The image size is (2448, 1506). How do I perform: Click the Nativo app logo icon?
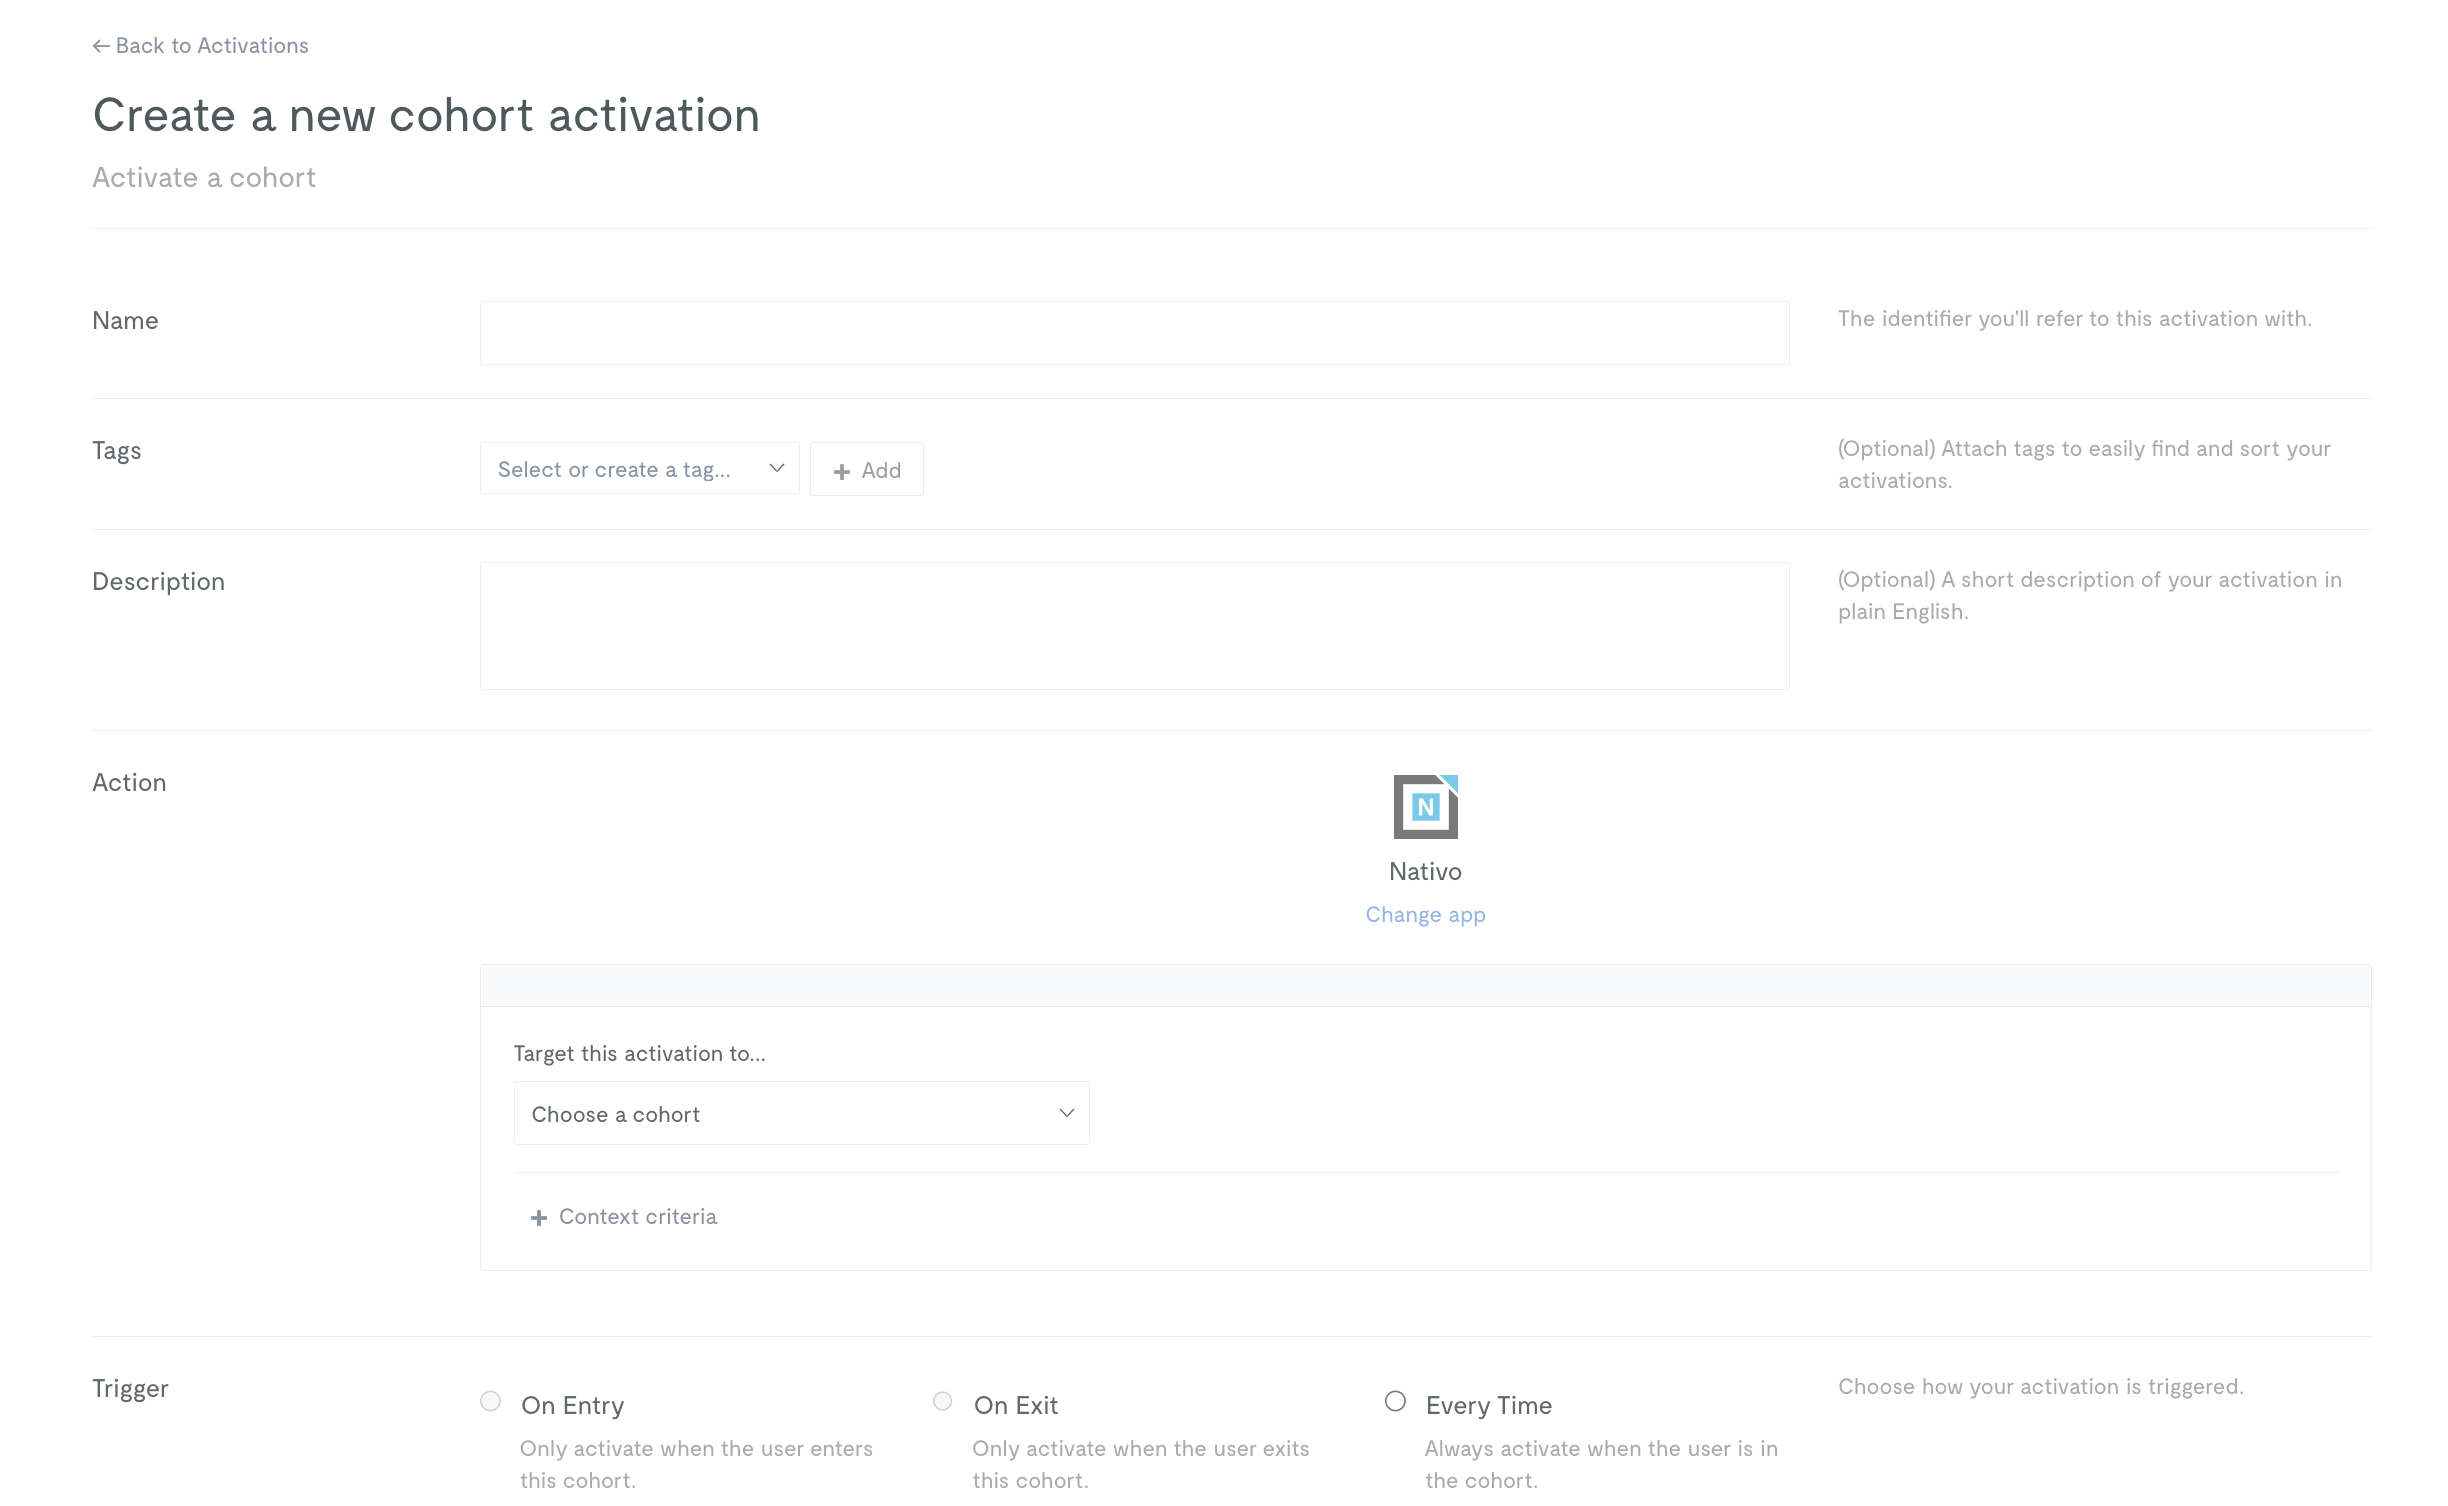(x=1425, y=807)
